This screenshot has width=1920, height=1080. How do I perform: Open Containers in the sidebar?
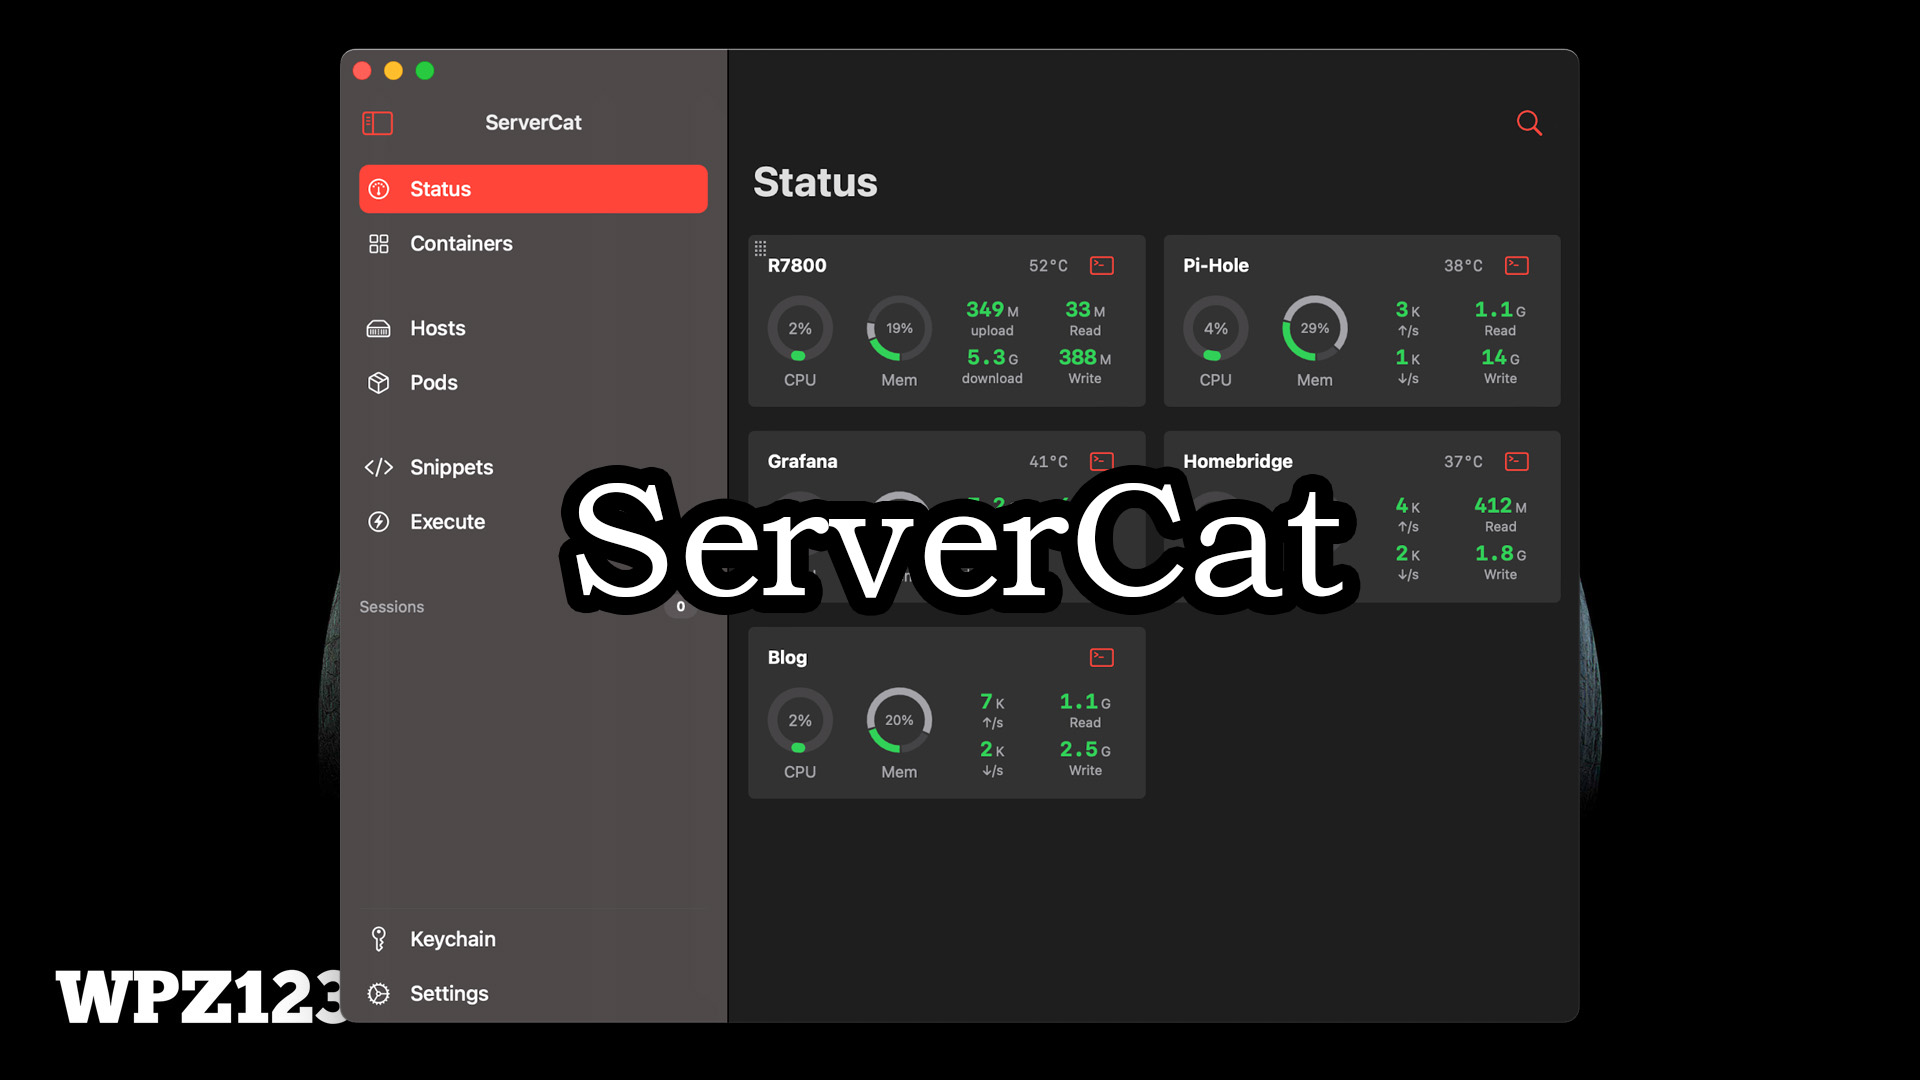pyautogui.click(x=533, y=244)
